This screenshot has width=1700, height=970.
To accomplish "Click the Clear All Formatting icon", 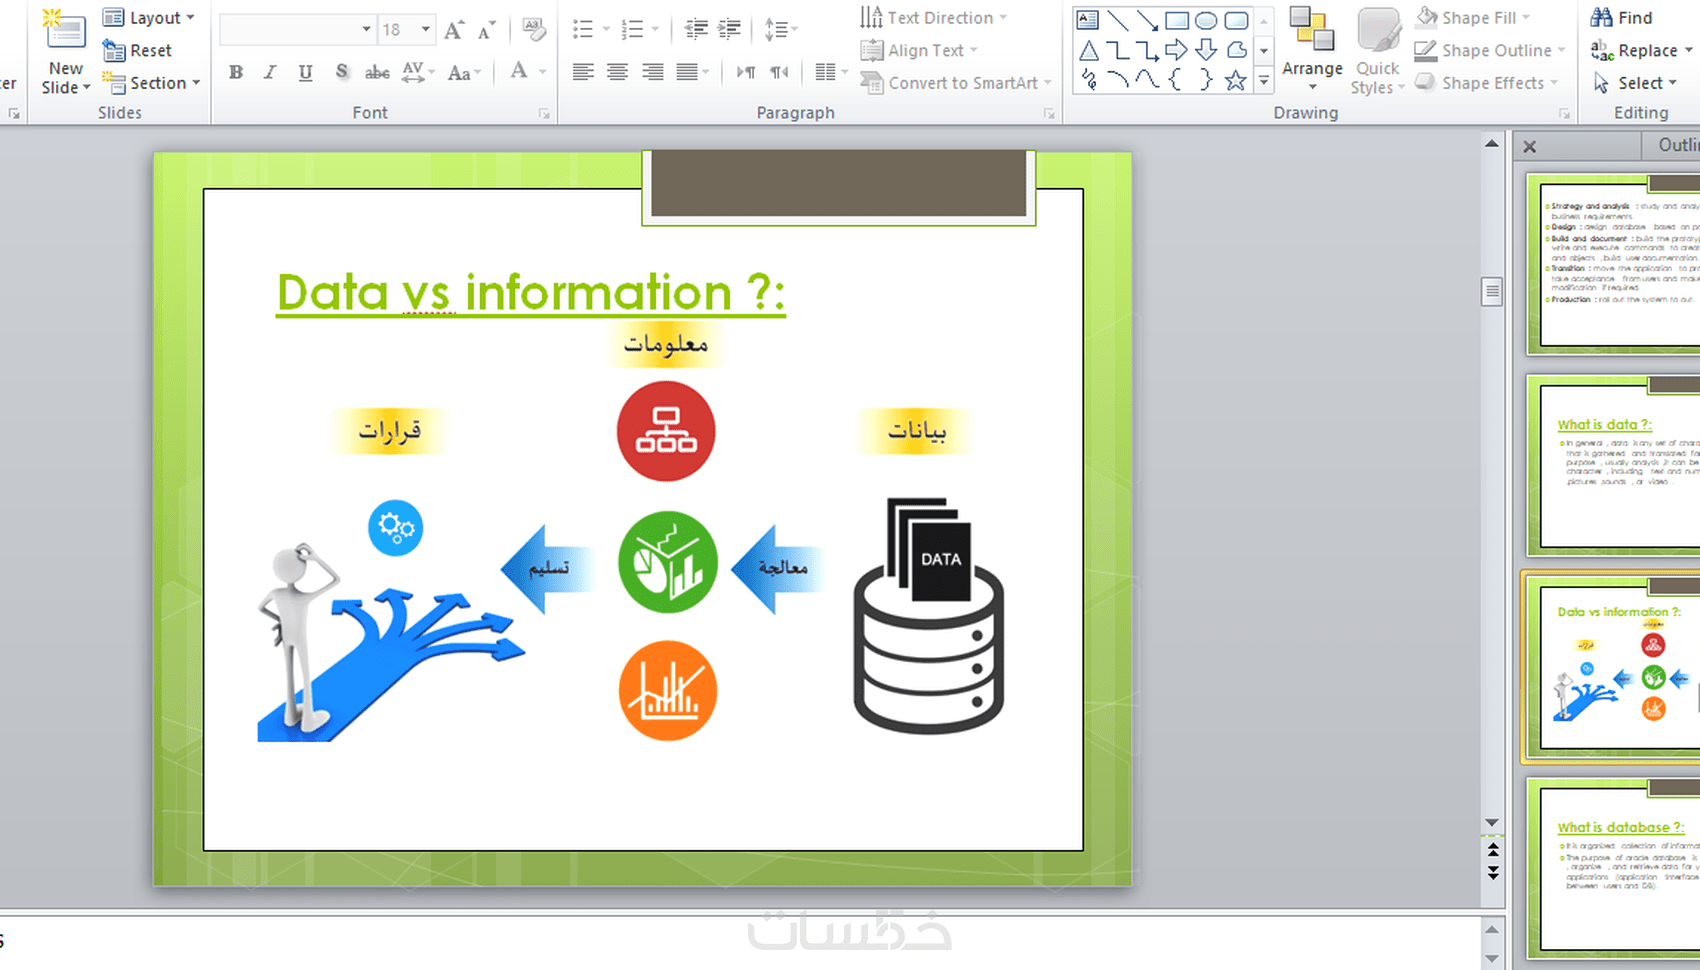I will coord(534,30).
